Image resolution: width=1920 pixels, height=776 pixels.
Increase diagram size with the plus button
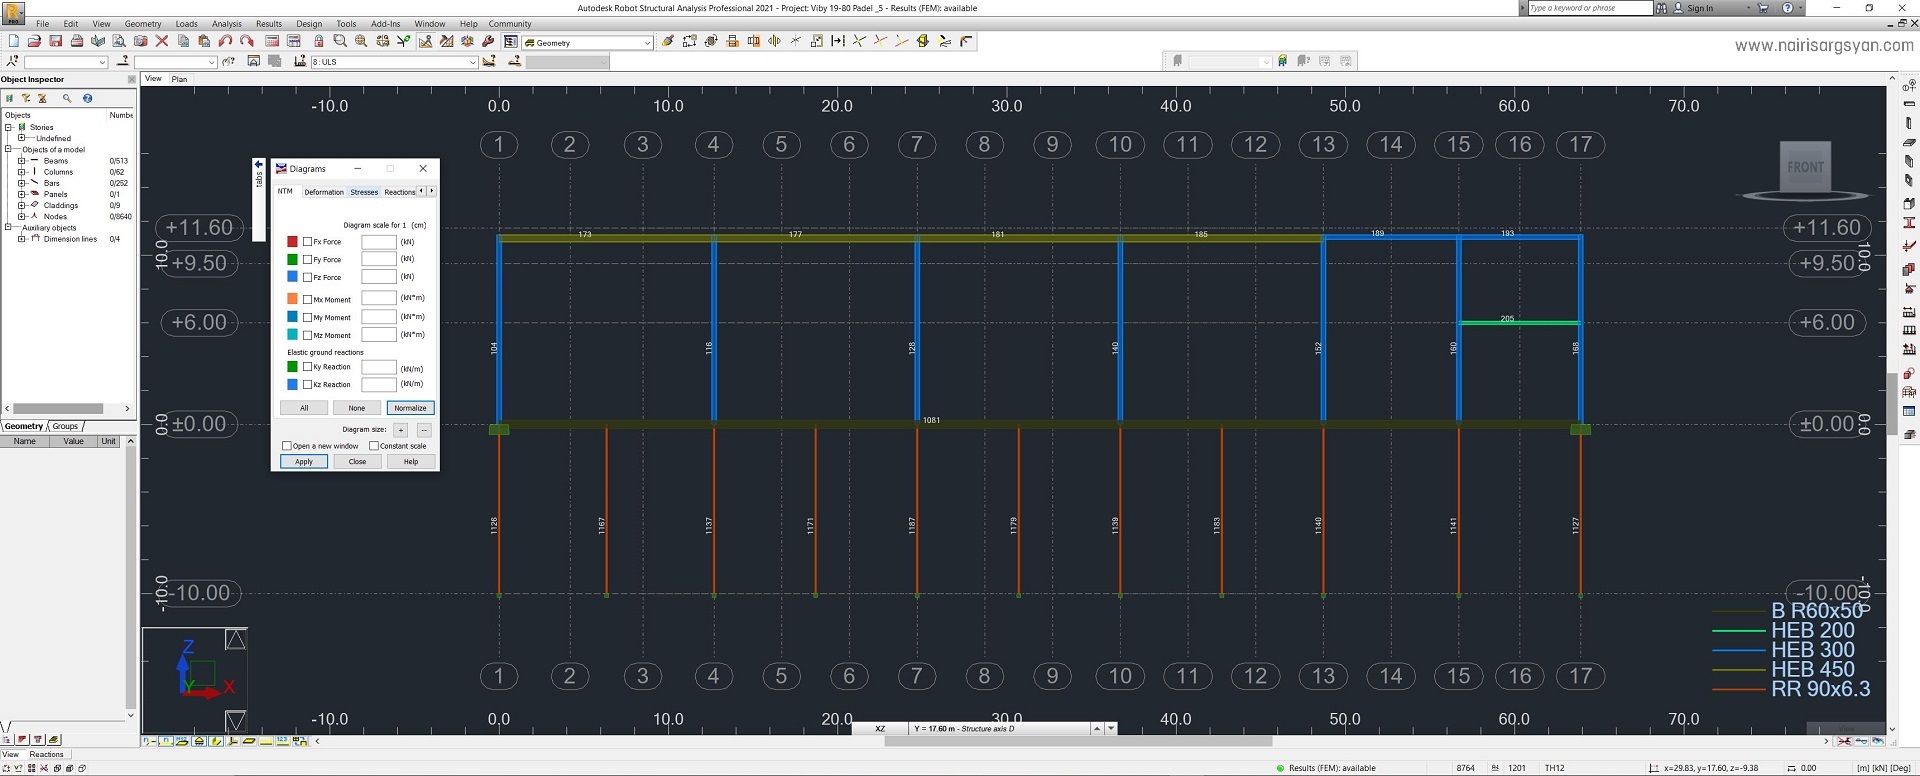click(401, 430)
